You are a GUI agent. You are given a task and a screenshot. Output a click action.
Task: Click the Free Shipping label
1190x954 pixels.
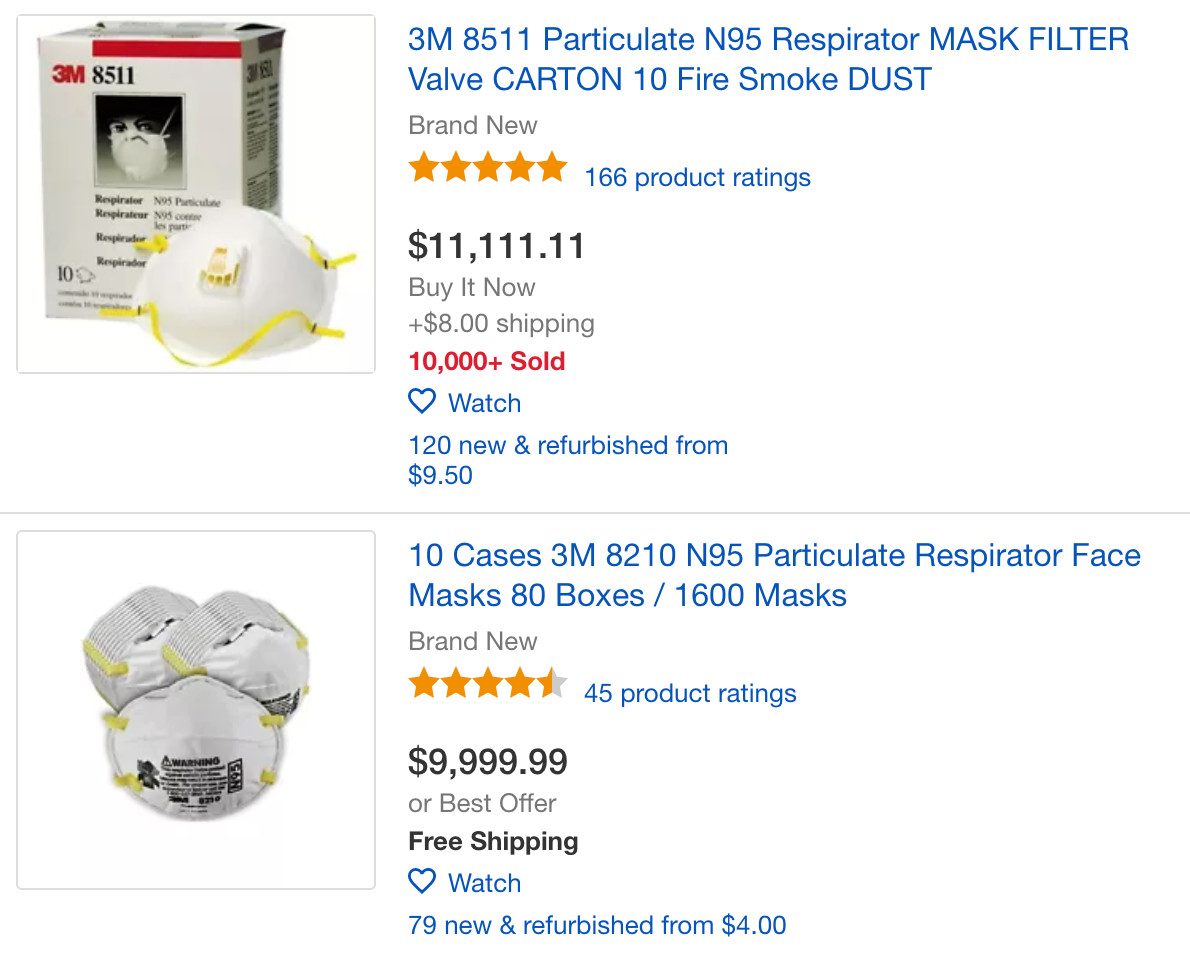[x=493, y=842]
